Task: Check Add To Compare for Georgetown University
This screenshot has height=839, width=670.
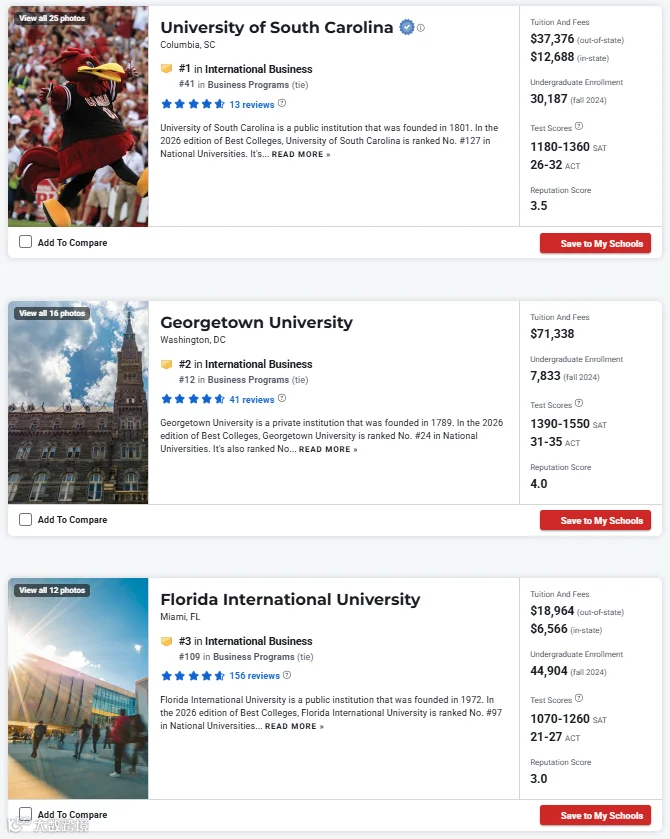Action: click(25, 520)
